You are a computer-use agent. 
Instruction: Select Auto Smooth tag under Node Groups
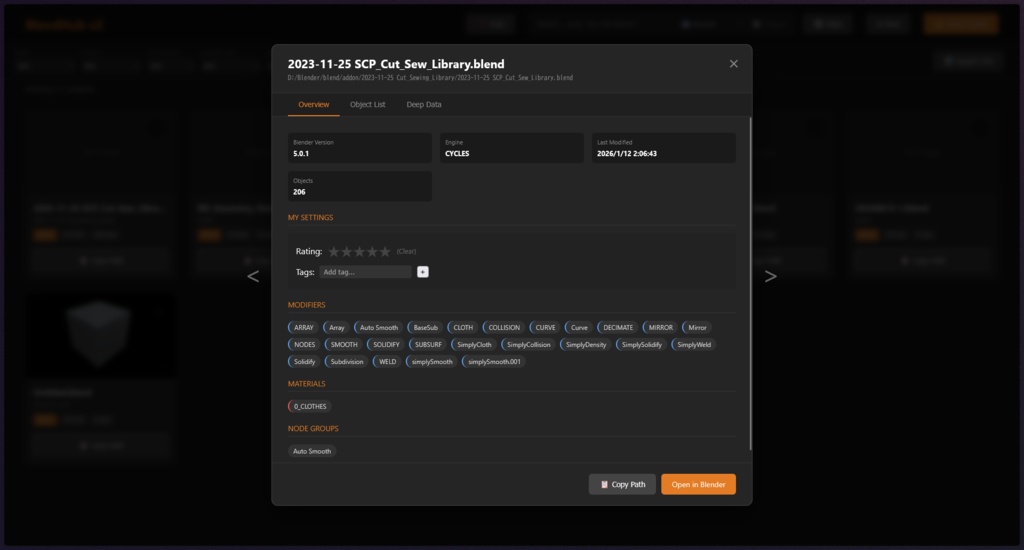pos(312,451)
